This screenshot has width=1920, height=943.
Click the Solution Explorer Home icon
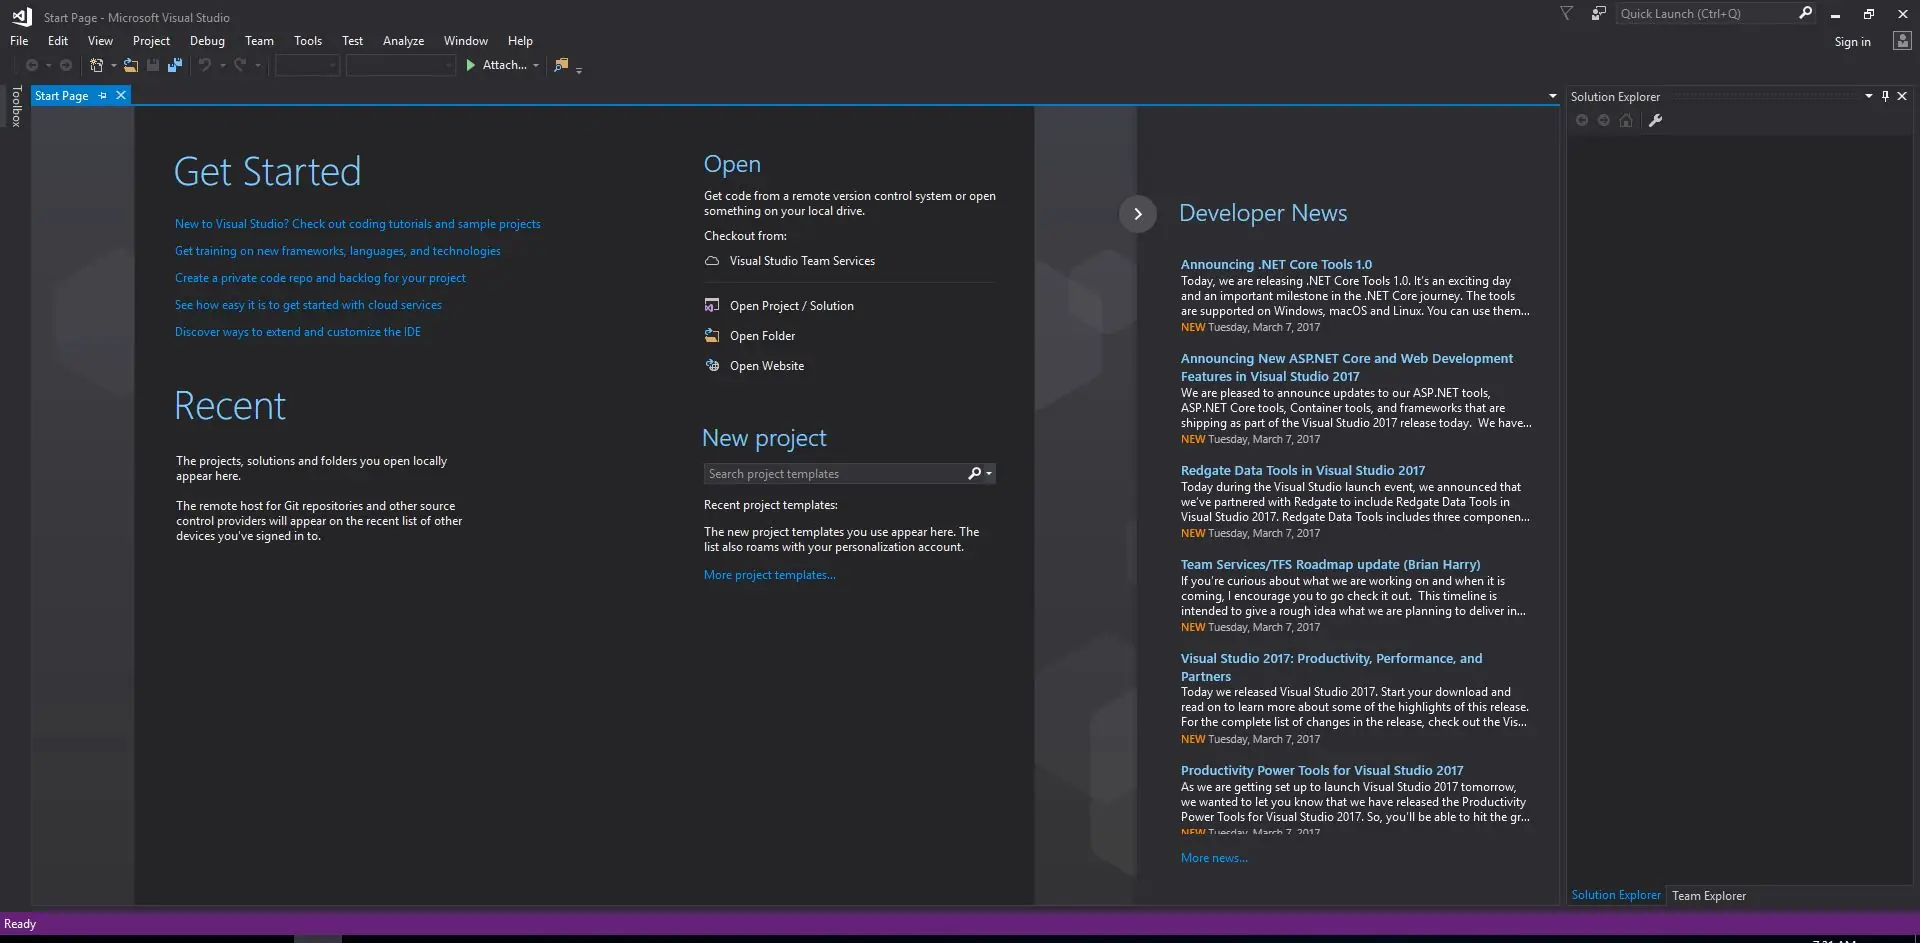tap(1626, 121)
